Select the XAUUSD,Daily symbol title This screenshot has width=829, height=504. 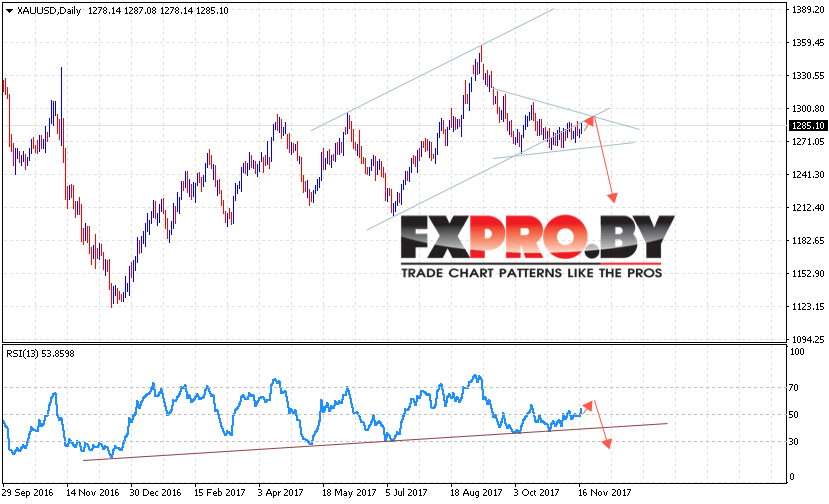[x=49, y=11]
